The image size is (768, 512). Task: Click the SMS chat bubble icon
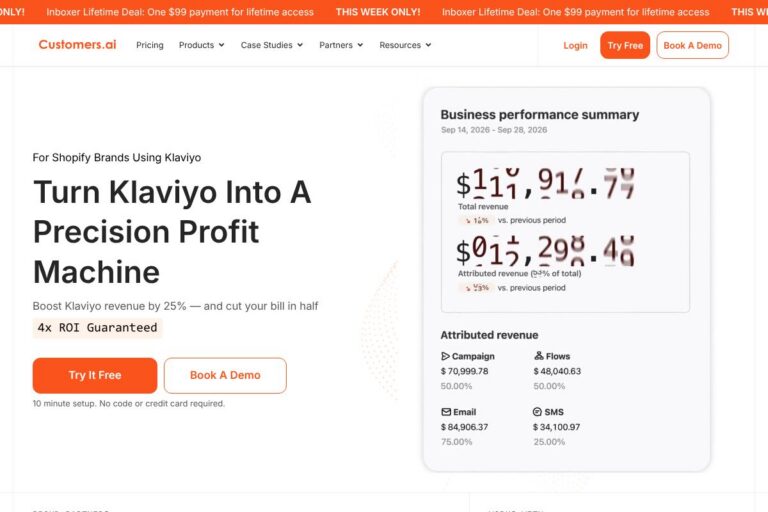538,412
